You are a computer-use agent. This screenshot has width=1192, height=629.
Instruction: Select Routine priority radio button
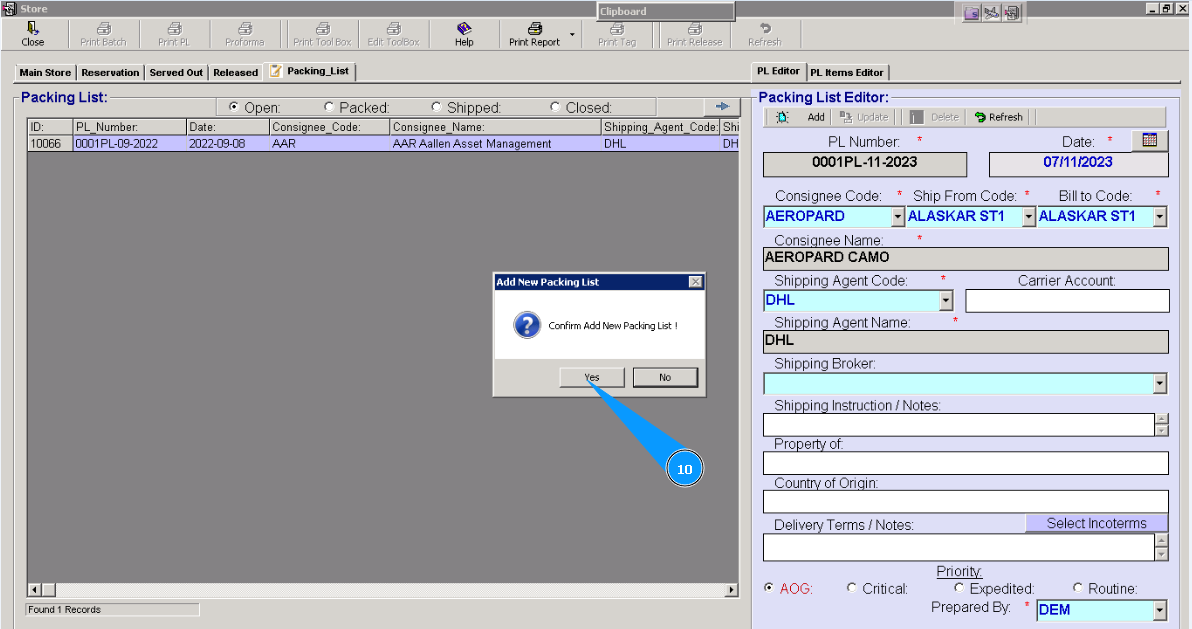coord(1077,588)
